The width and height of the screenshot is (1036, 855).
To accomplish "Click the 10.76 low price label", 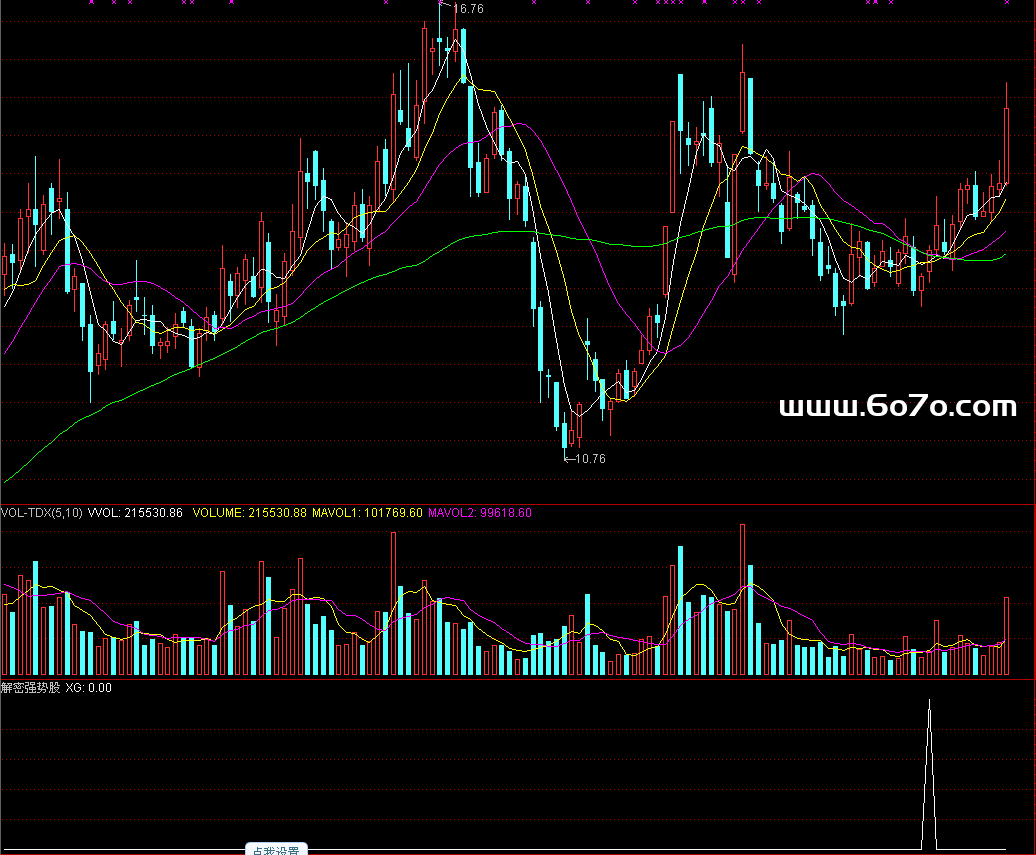I will click(x=590, y=459).
